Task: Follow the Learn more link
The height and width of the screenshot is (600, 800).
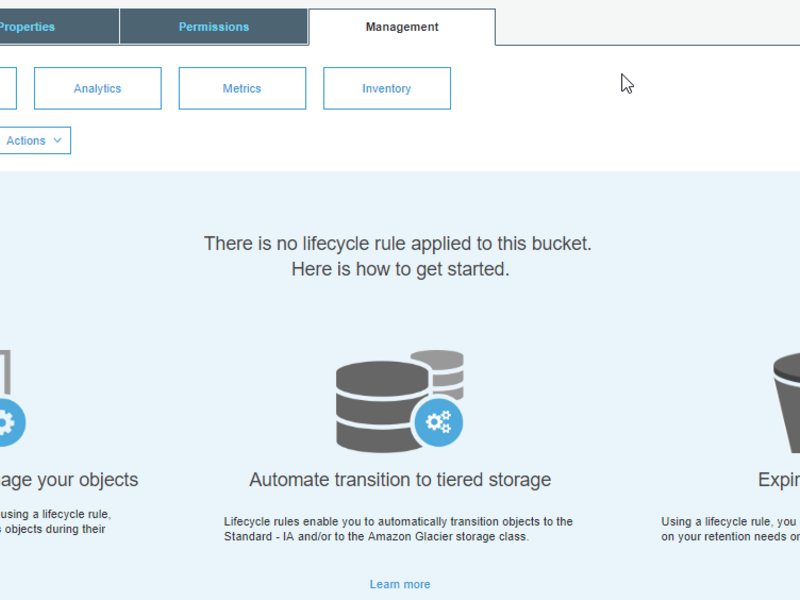Action: [400, 584]
